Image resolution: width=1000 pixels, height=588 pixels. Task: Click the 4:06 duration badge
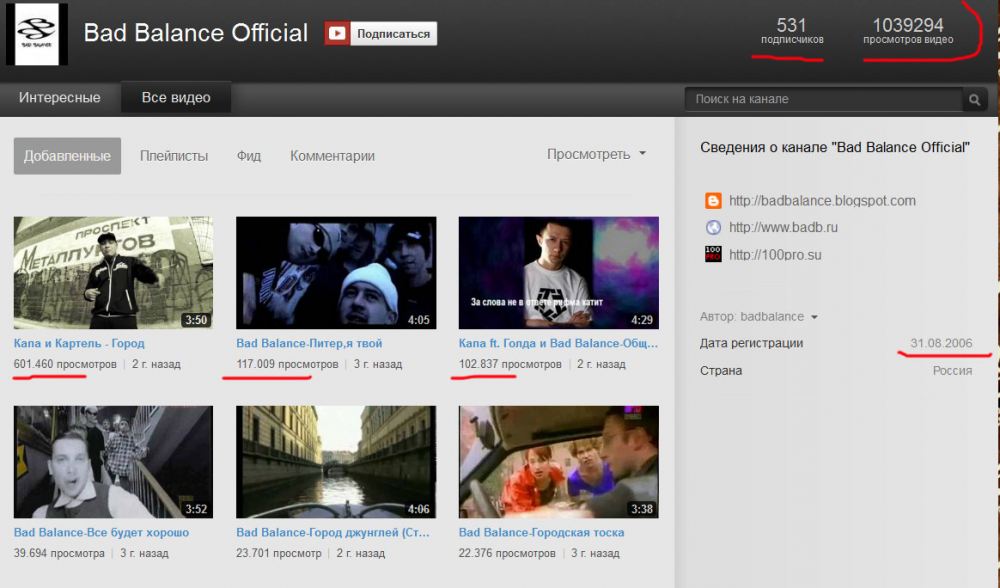(418, 509)
